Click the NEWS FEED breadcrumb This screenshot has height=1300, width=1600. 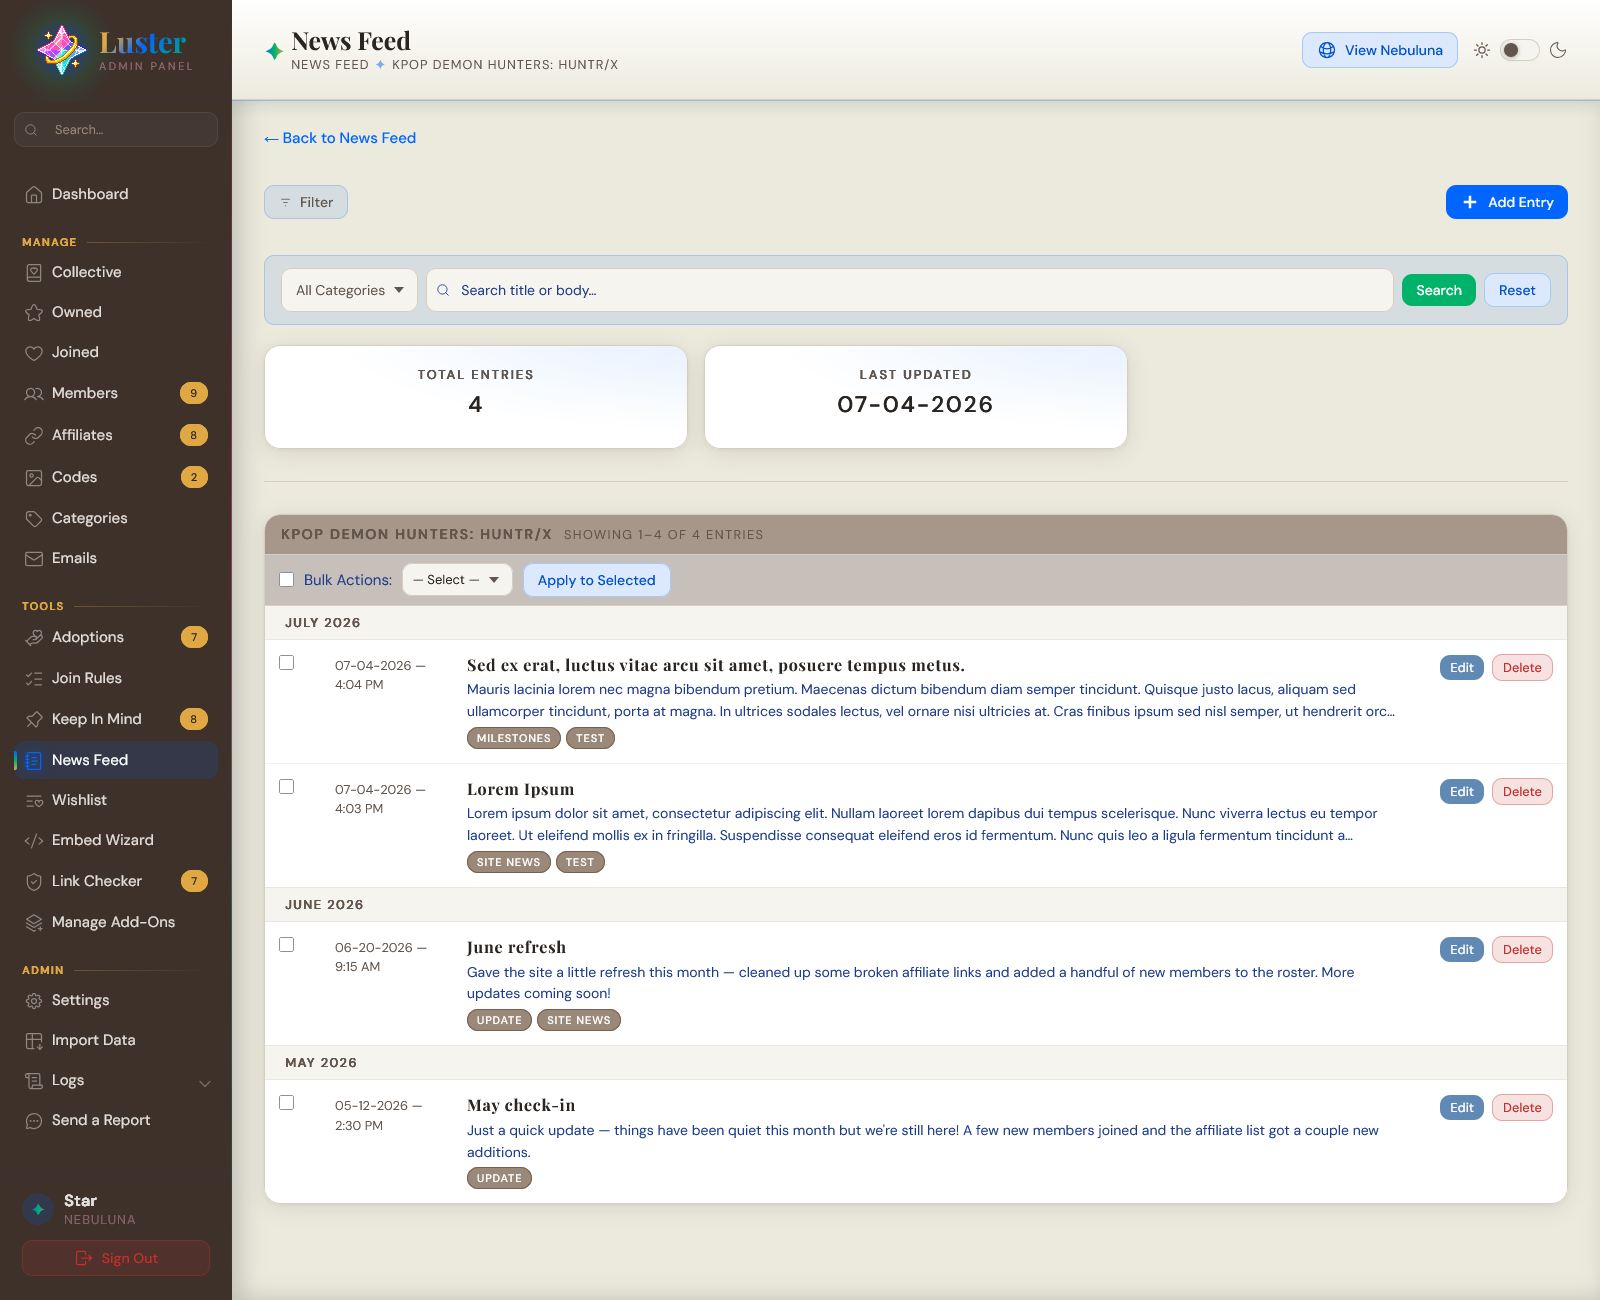[x=330, y=65]
